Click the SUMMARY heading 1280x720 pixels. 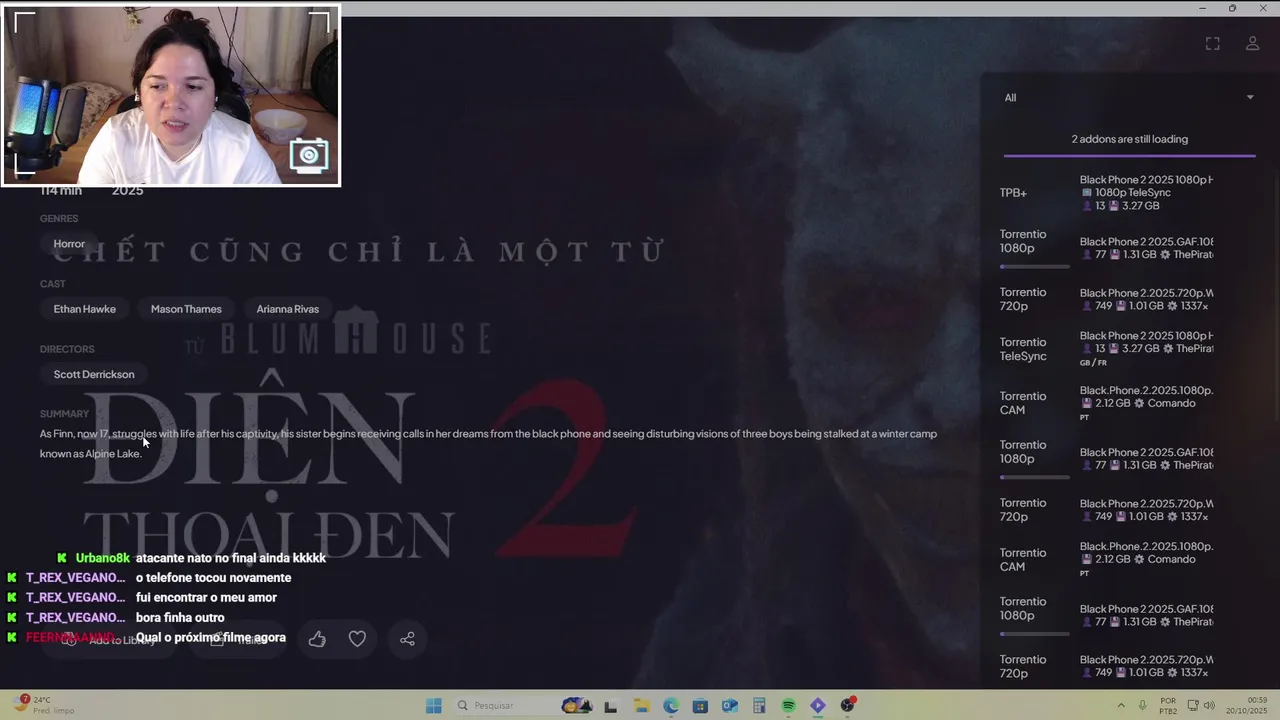(64, 414)
